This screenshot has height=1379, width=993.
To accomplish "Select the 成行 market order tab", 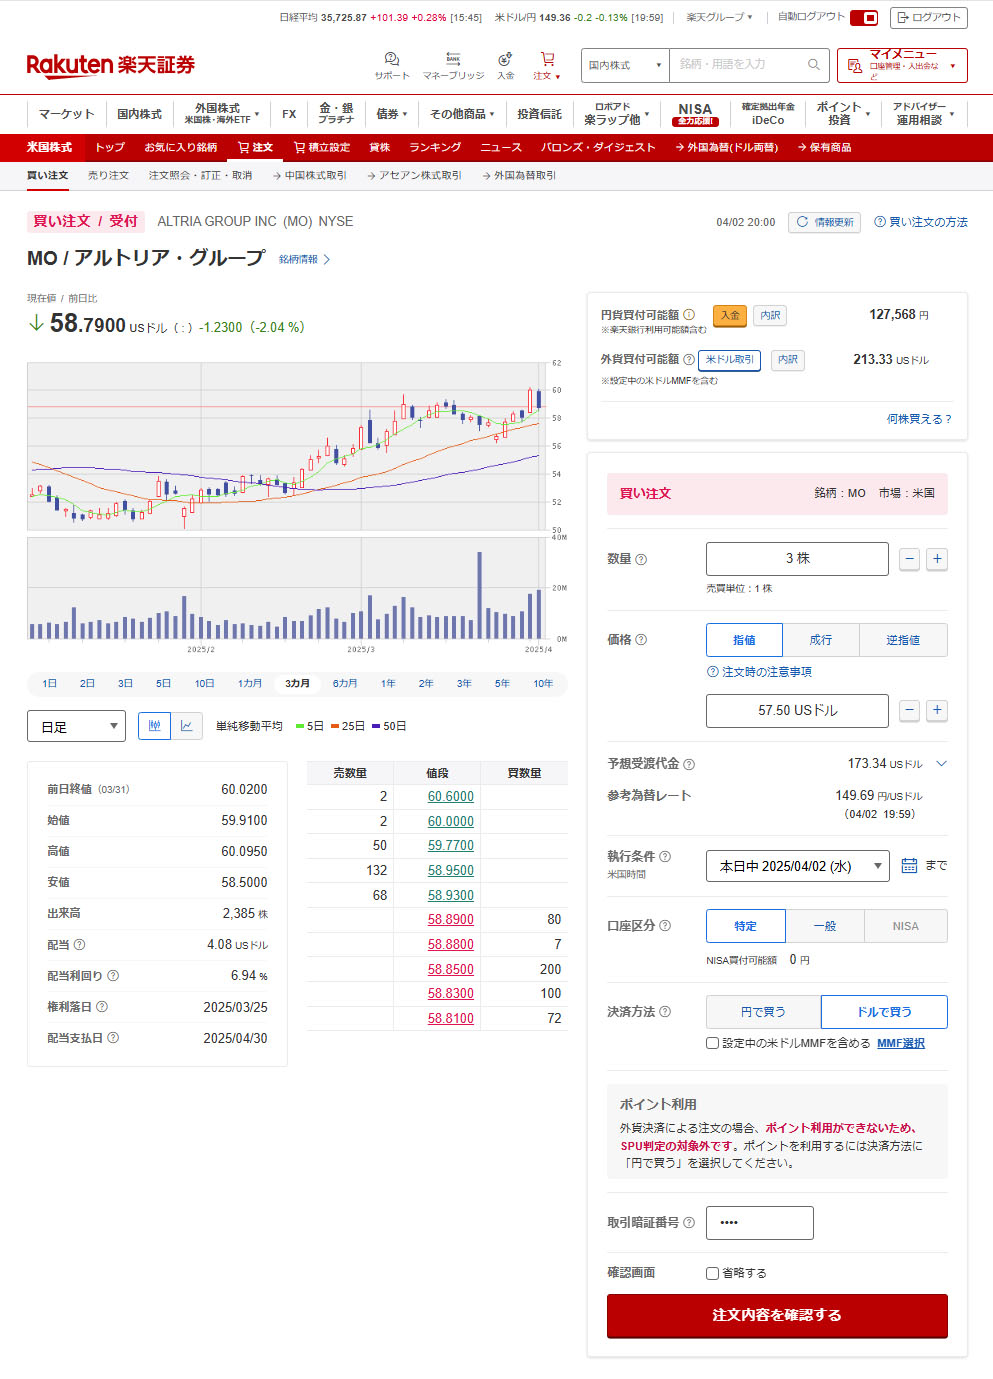I will 820,640.
